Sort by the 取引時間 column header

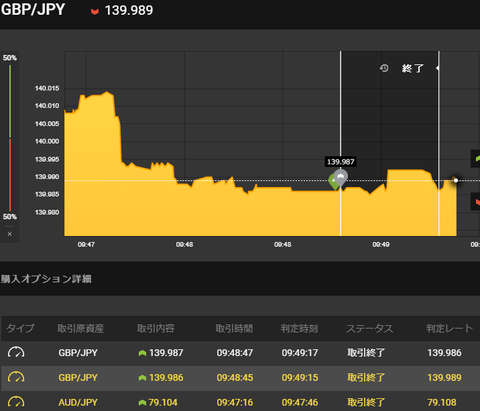coord(234,328)
